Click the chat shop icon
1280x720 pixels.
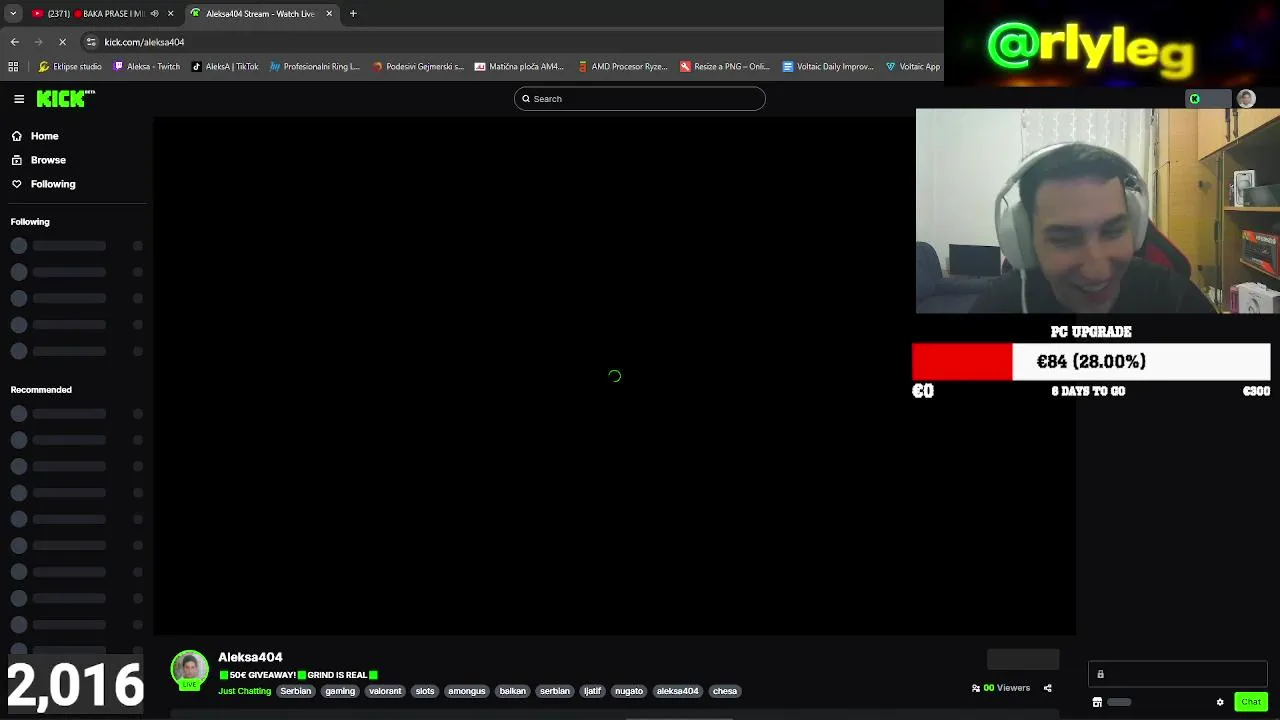[x=1097, y=702]
